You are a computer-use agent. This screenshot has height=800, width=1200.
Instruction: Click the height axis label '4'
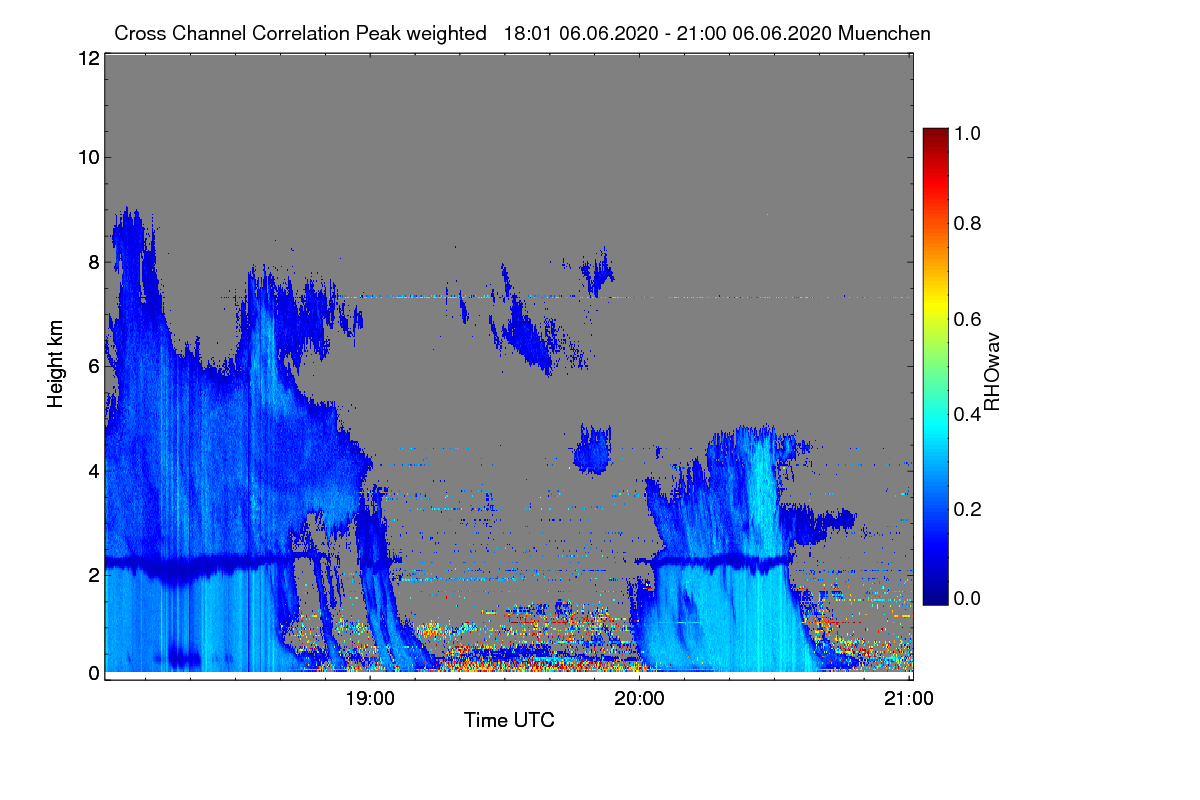click(92, 470)
